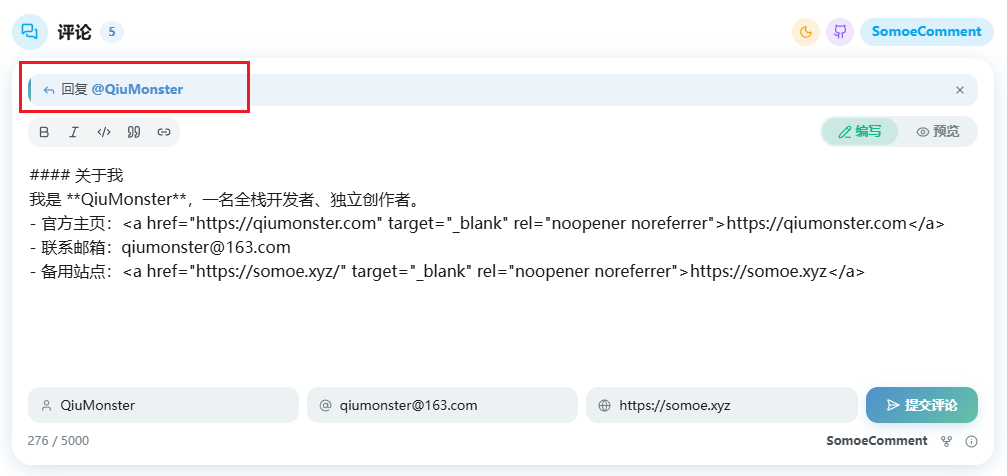Insert inline code formatting
The width and height of the screenshot is (1007, 476).
(104, 132)
